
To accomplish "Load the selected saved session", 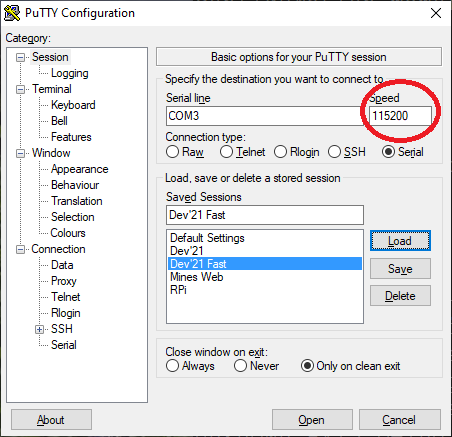I will coord(400,241).
